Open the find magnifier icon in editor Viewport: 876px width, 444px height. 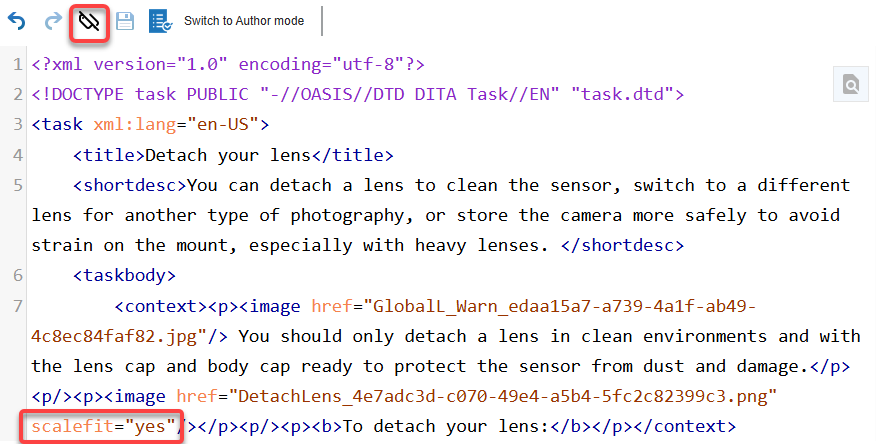tap(851, 86)
